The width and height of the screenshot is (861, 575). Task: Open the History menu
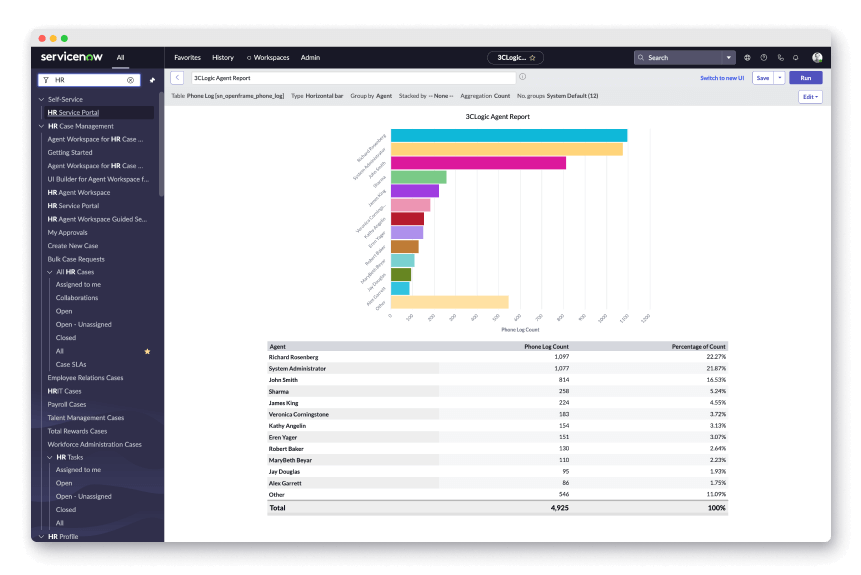[223, 58]
